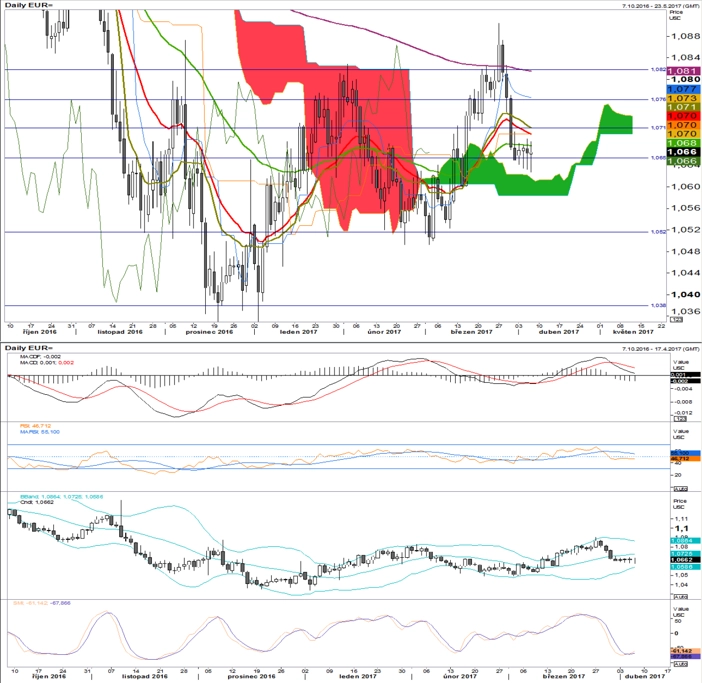Click the Daily EUR= title of lower chart
The image size is (702, 683).
tap(29, 348)
